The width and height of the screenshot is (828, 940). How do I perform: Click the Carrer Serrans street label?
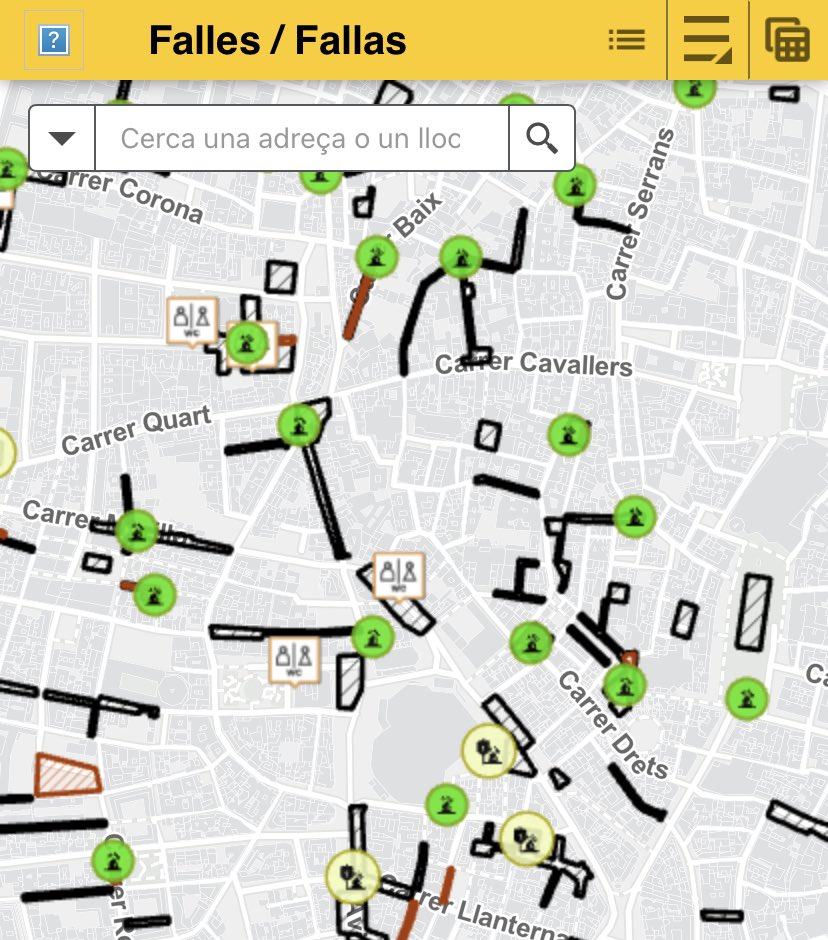[639, 214]
